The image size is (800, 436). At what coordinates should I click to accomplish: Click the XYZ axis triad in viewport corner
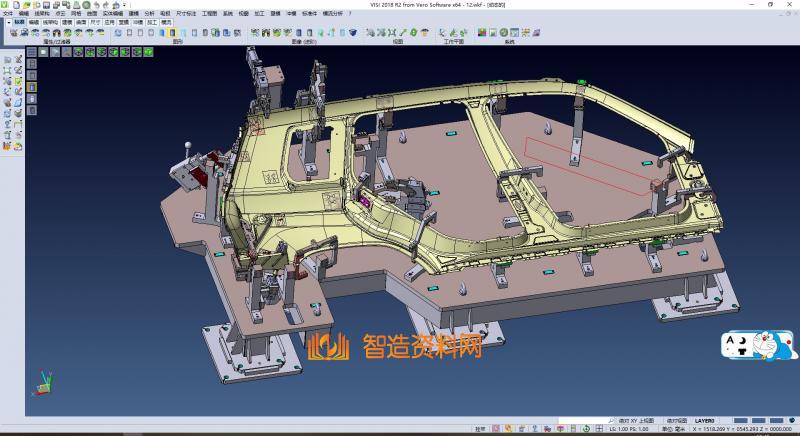(42, 380)
